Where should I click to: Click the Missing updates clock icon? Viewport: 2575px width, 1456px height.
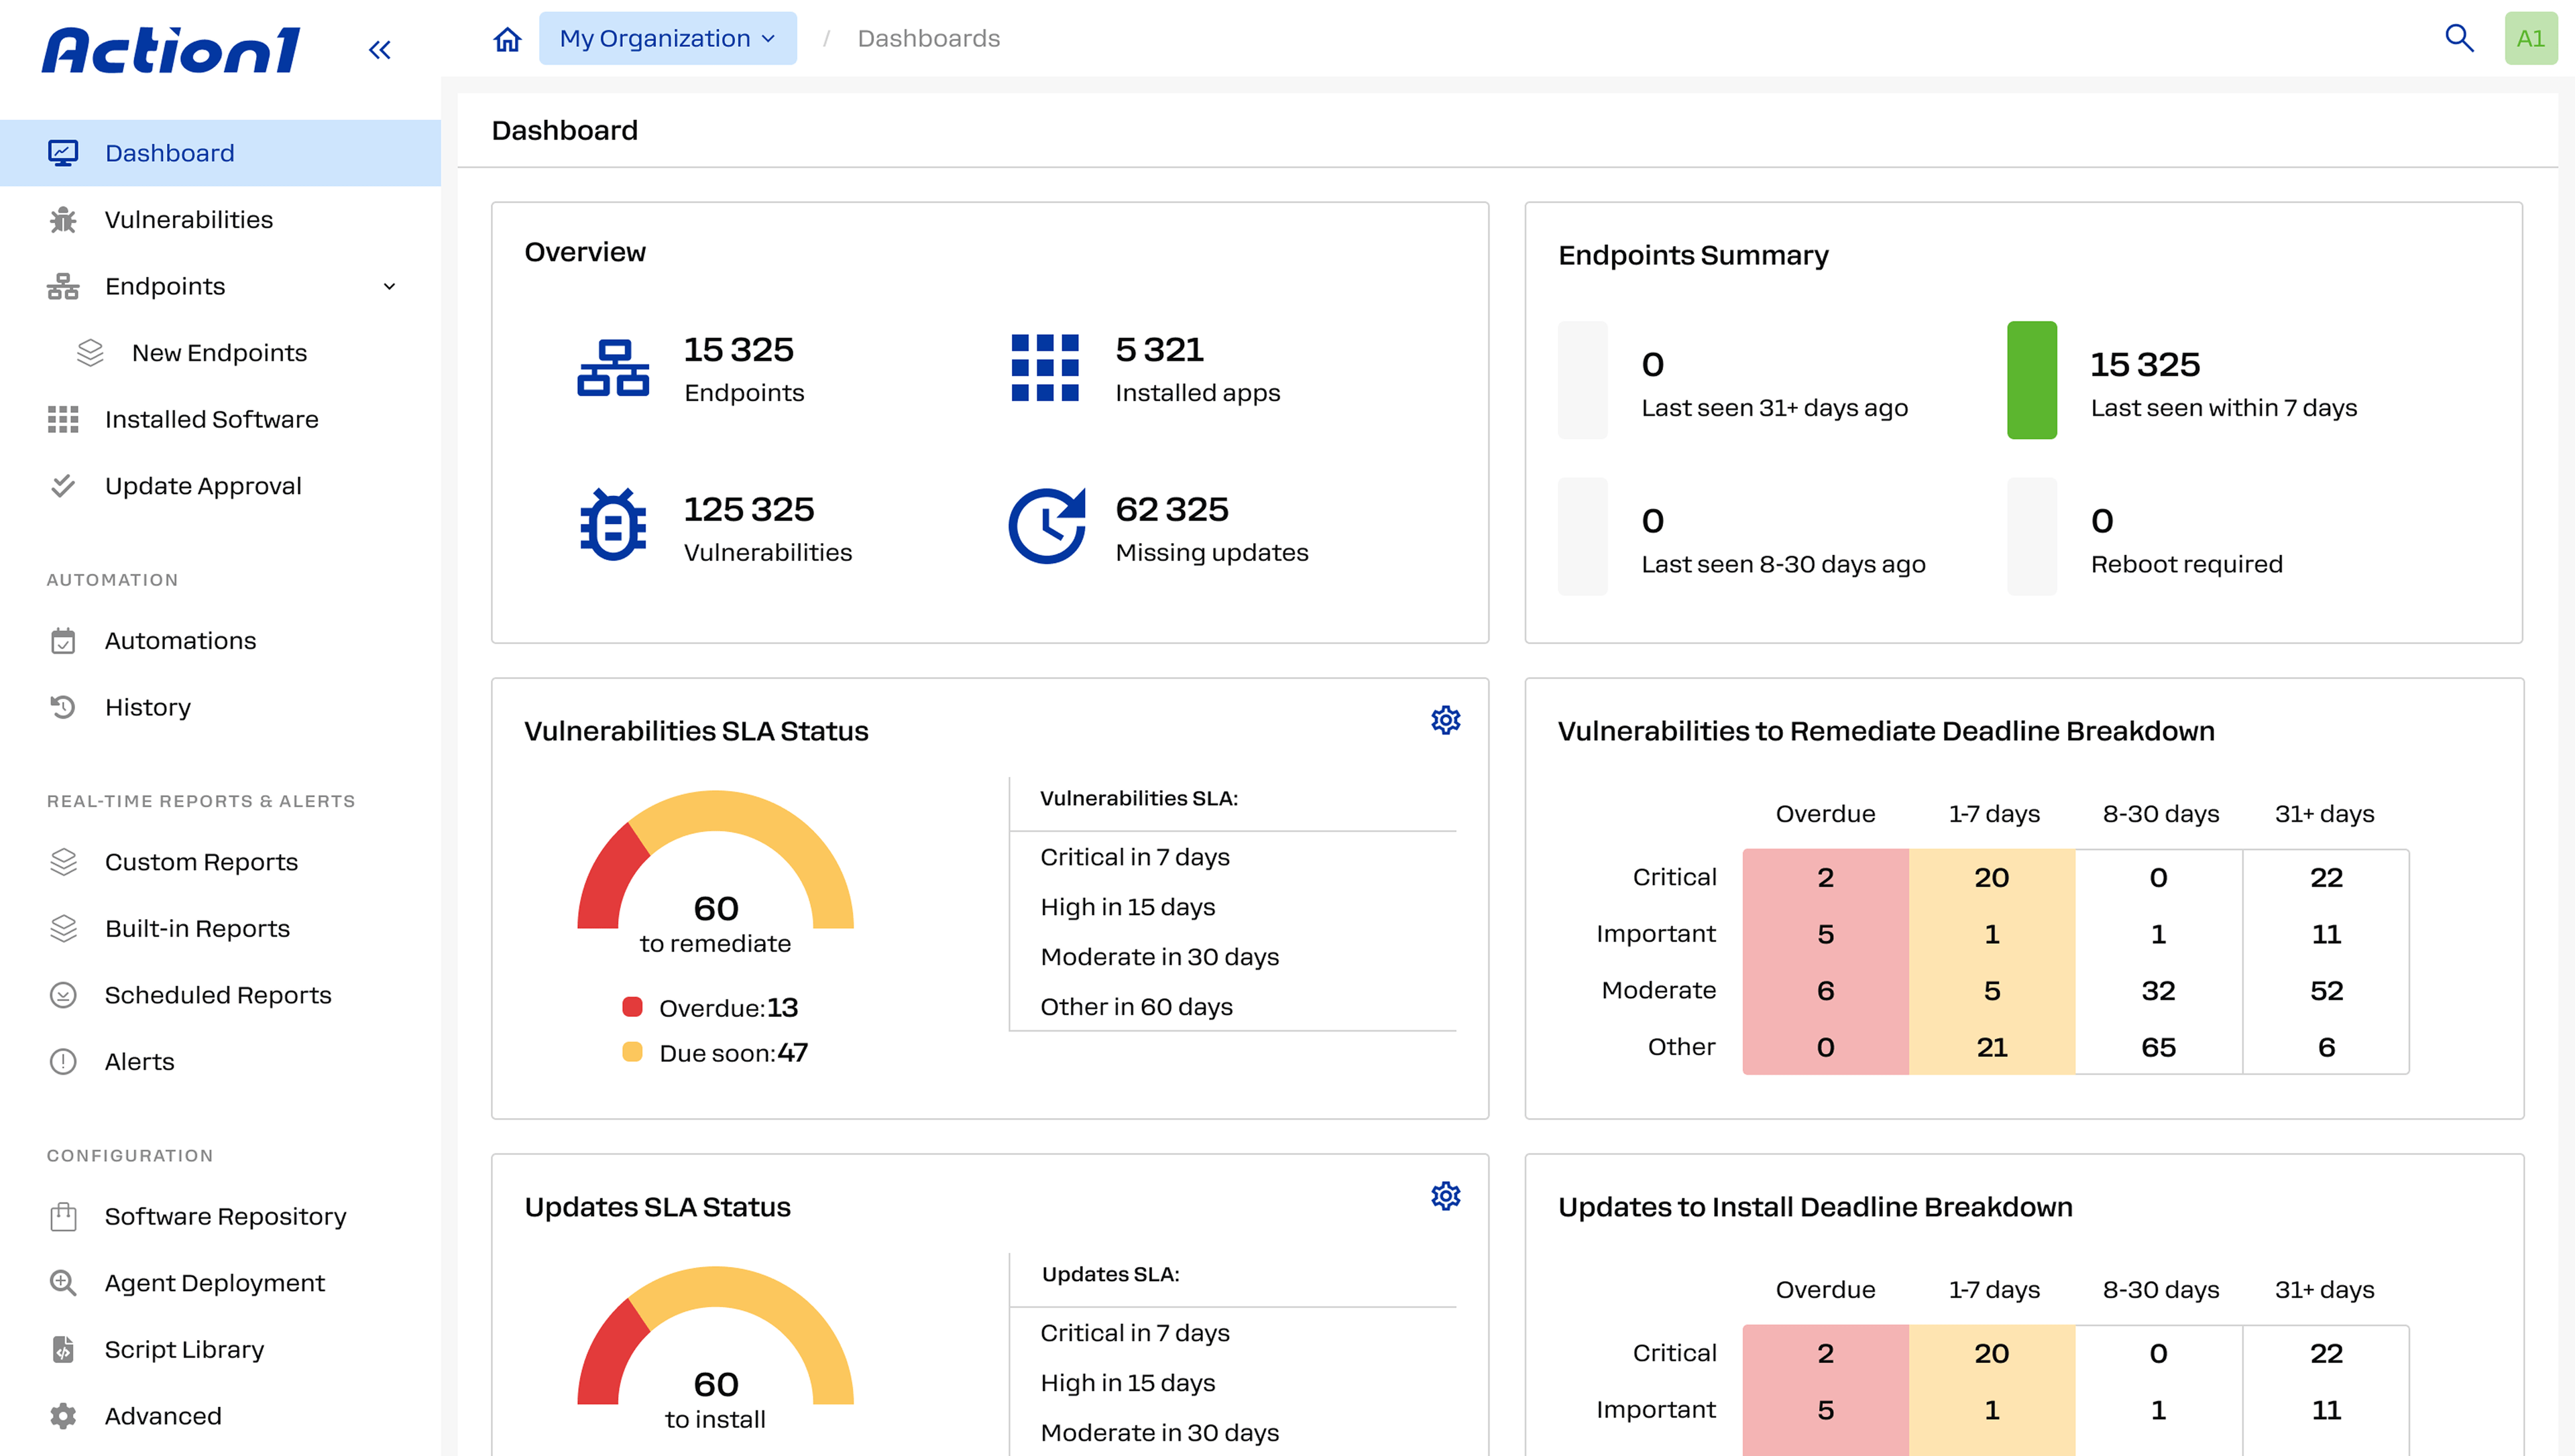pyautogui.click(x=1046, y=526)
